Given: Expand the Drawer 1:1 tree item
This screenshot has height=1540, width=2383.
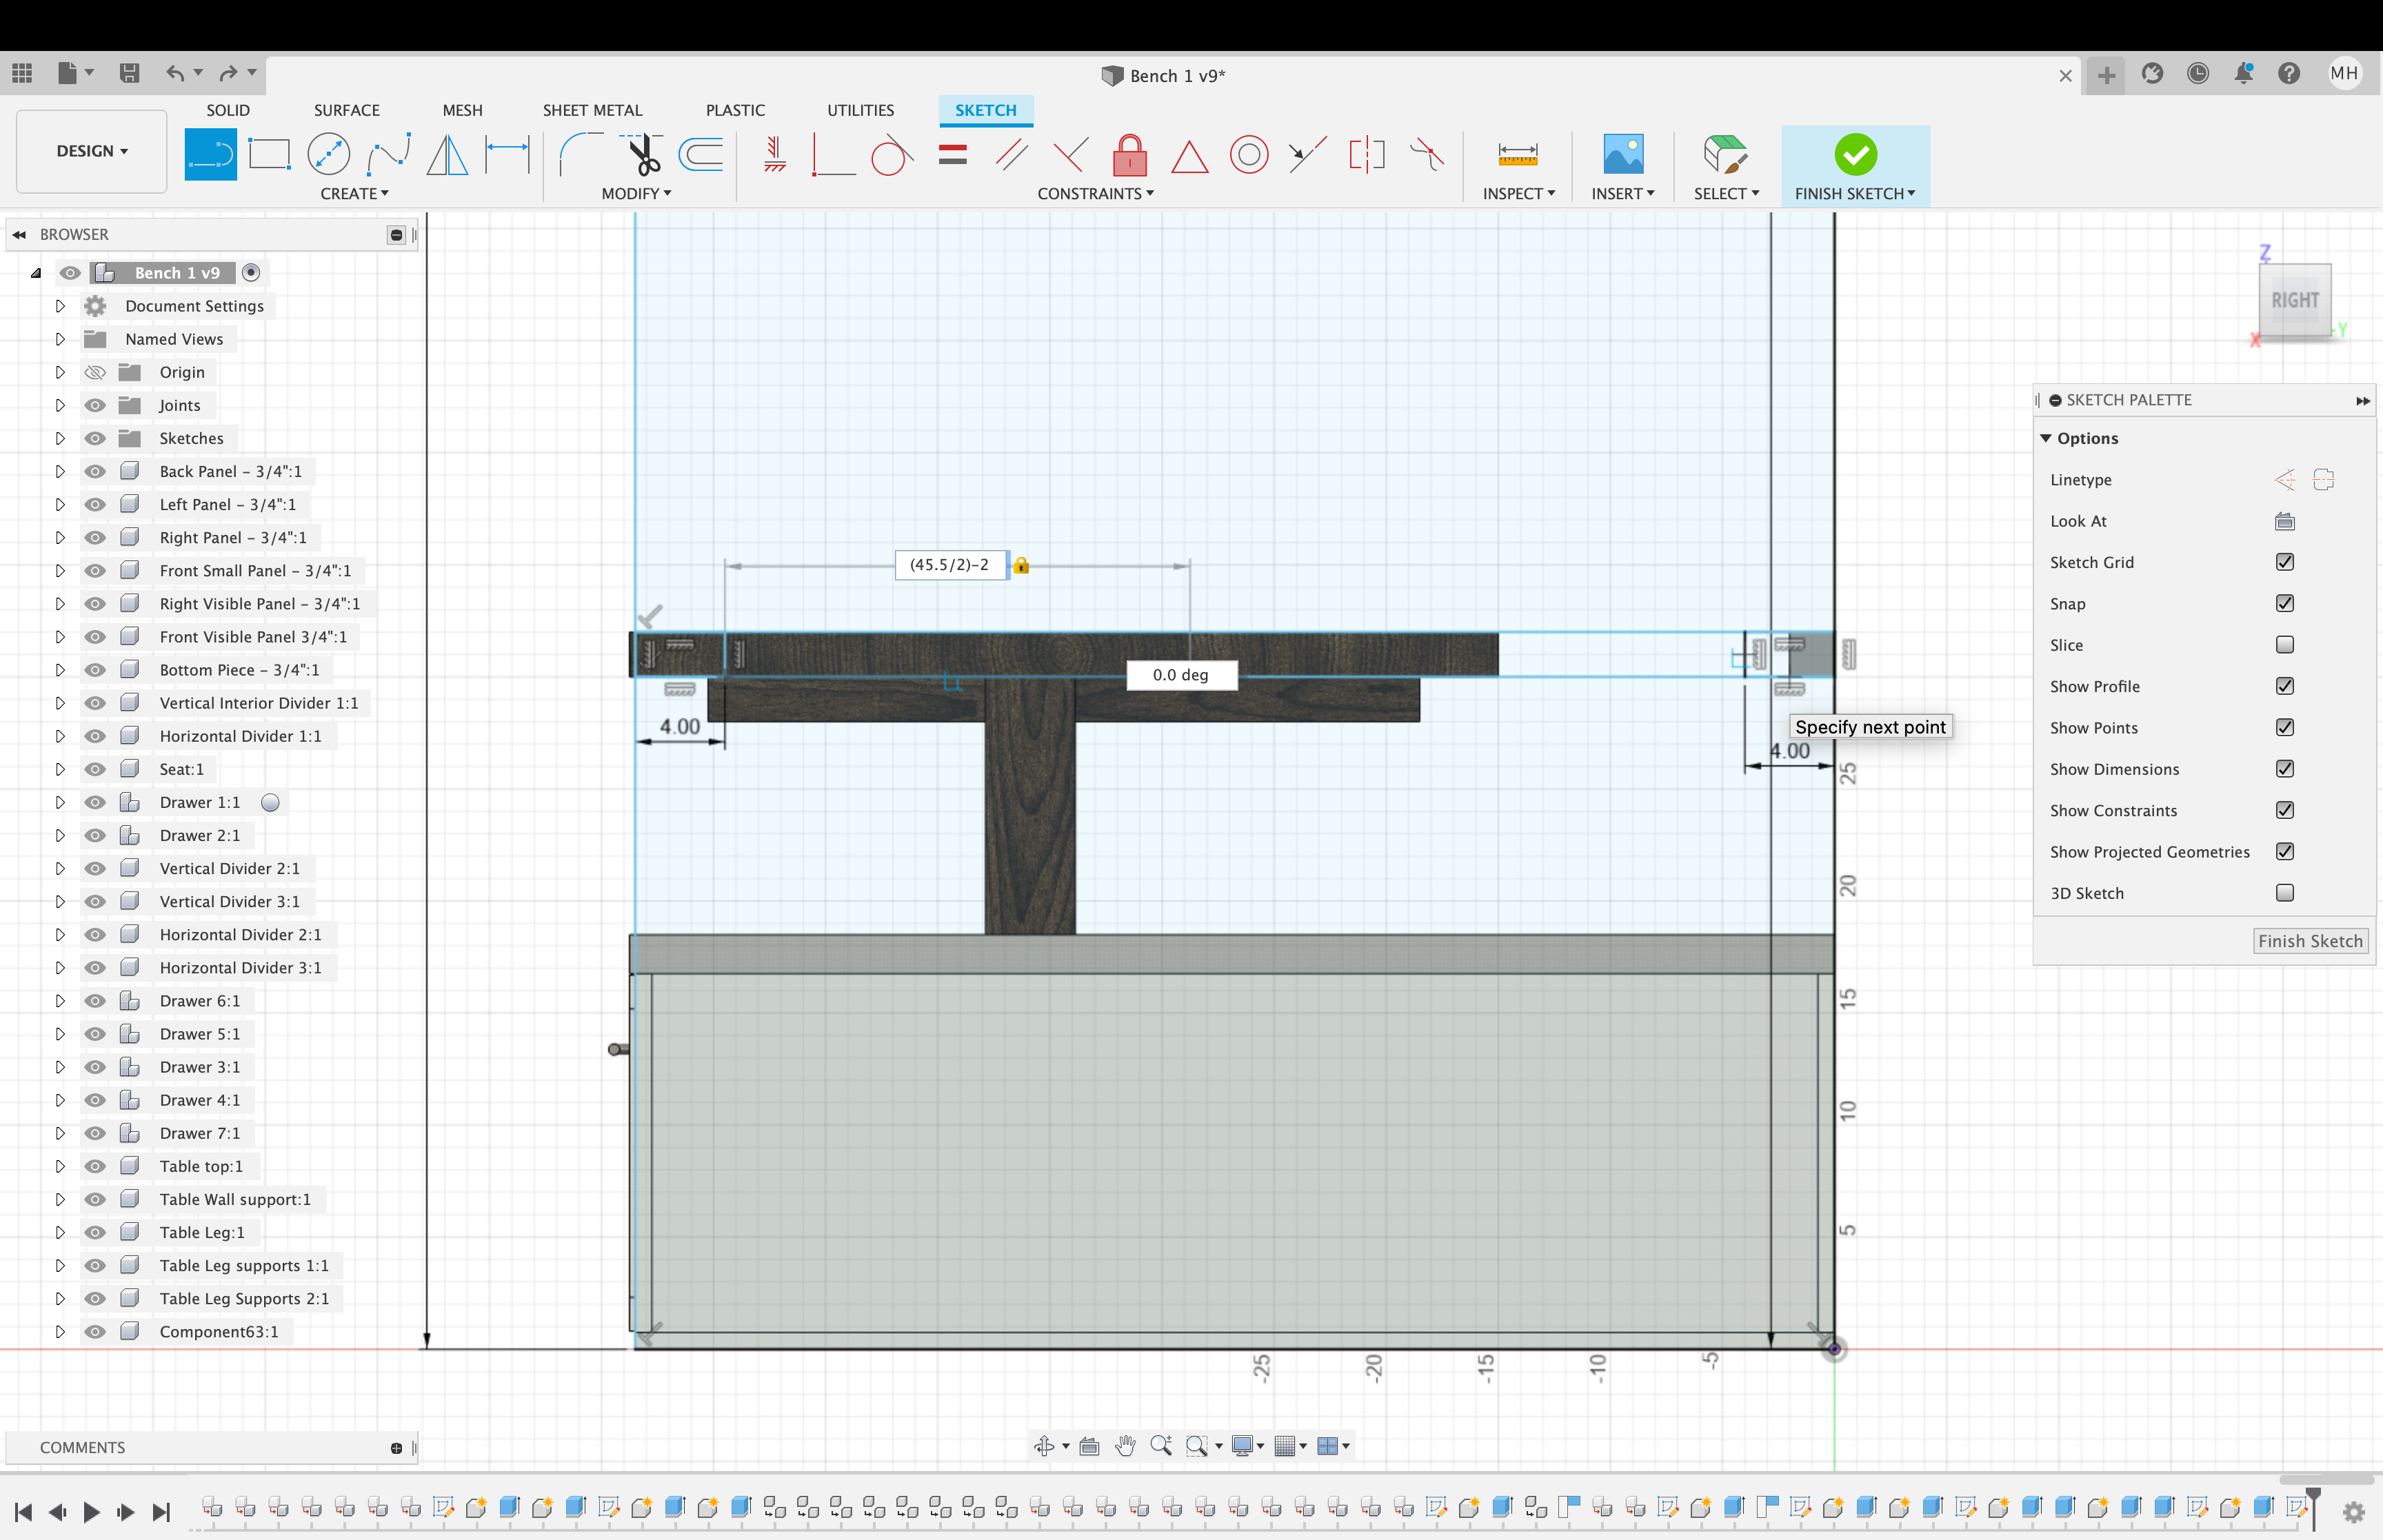Looking at the screenshot, I should (59, 801).
